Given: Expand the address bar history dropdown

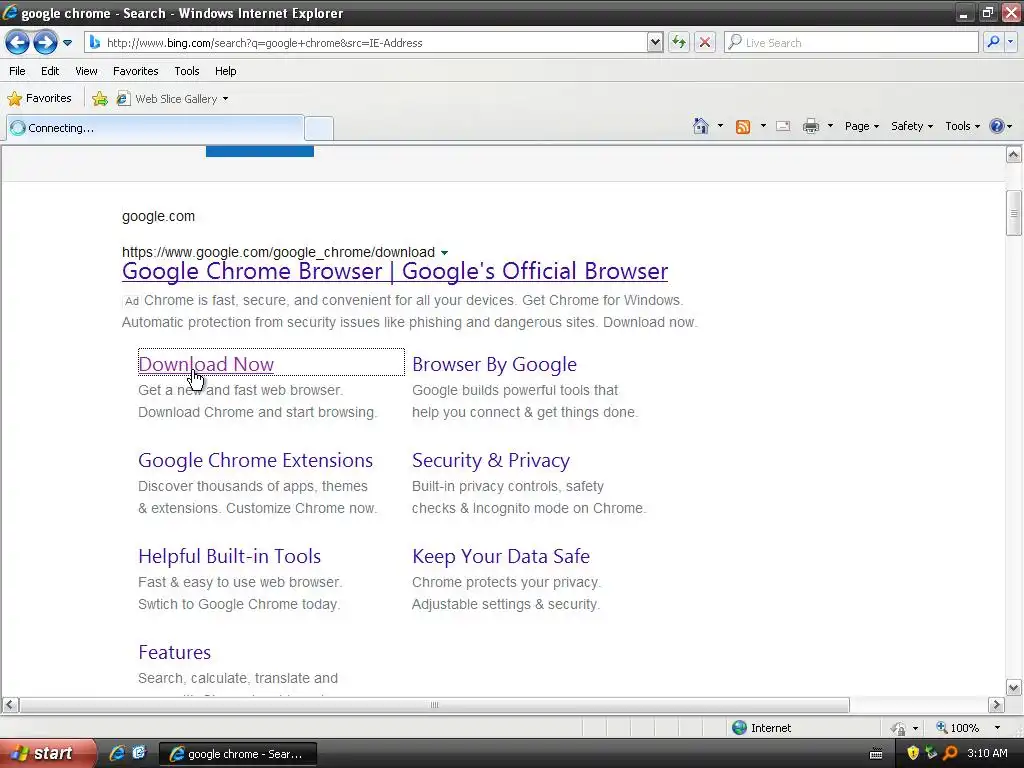Looking at the screenshot, I should (x=654, y=43).
